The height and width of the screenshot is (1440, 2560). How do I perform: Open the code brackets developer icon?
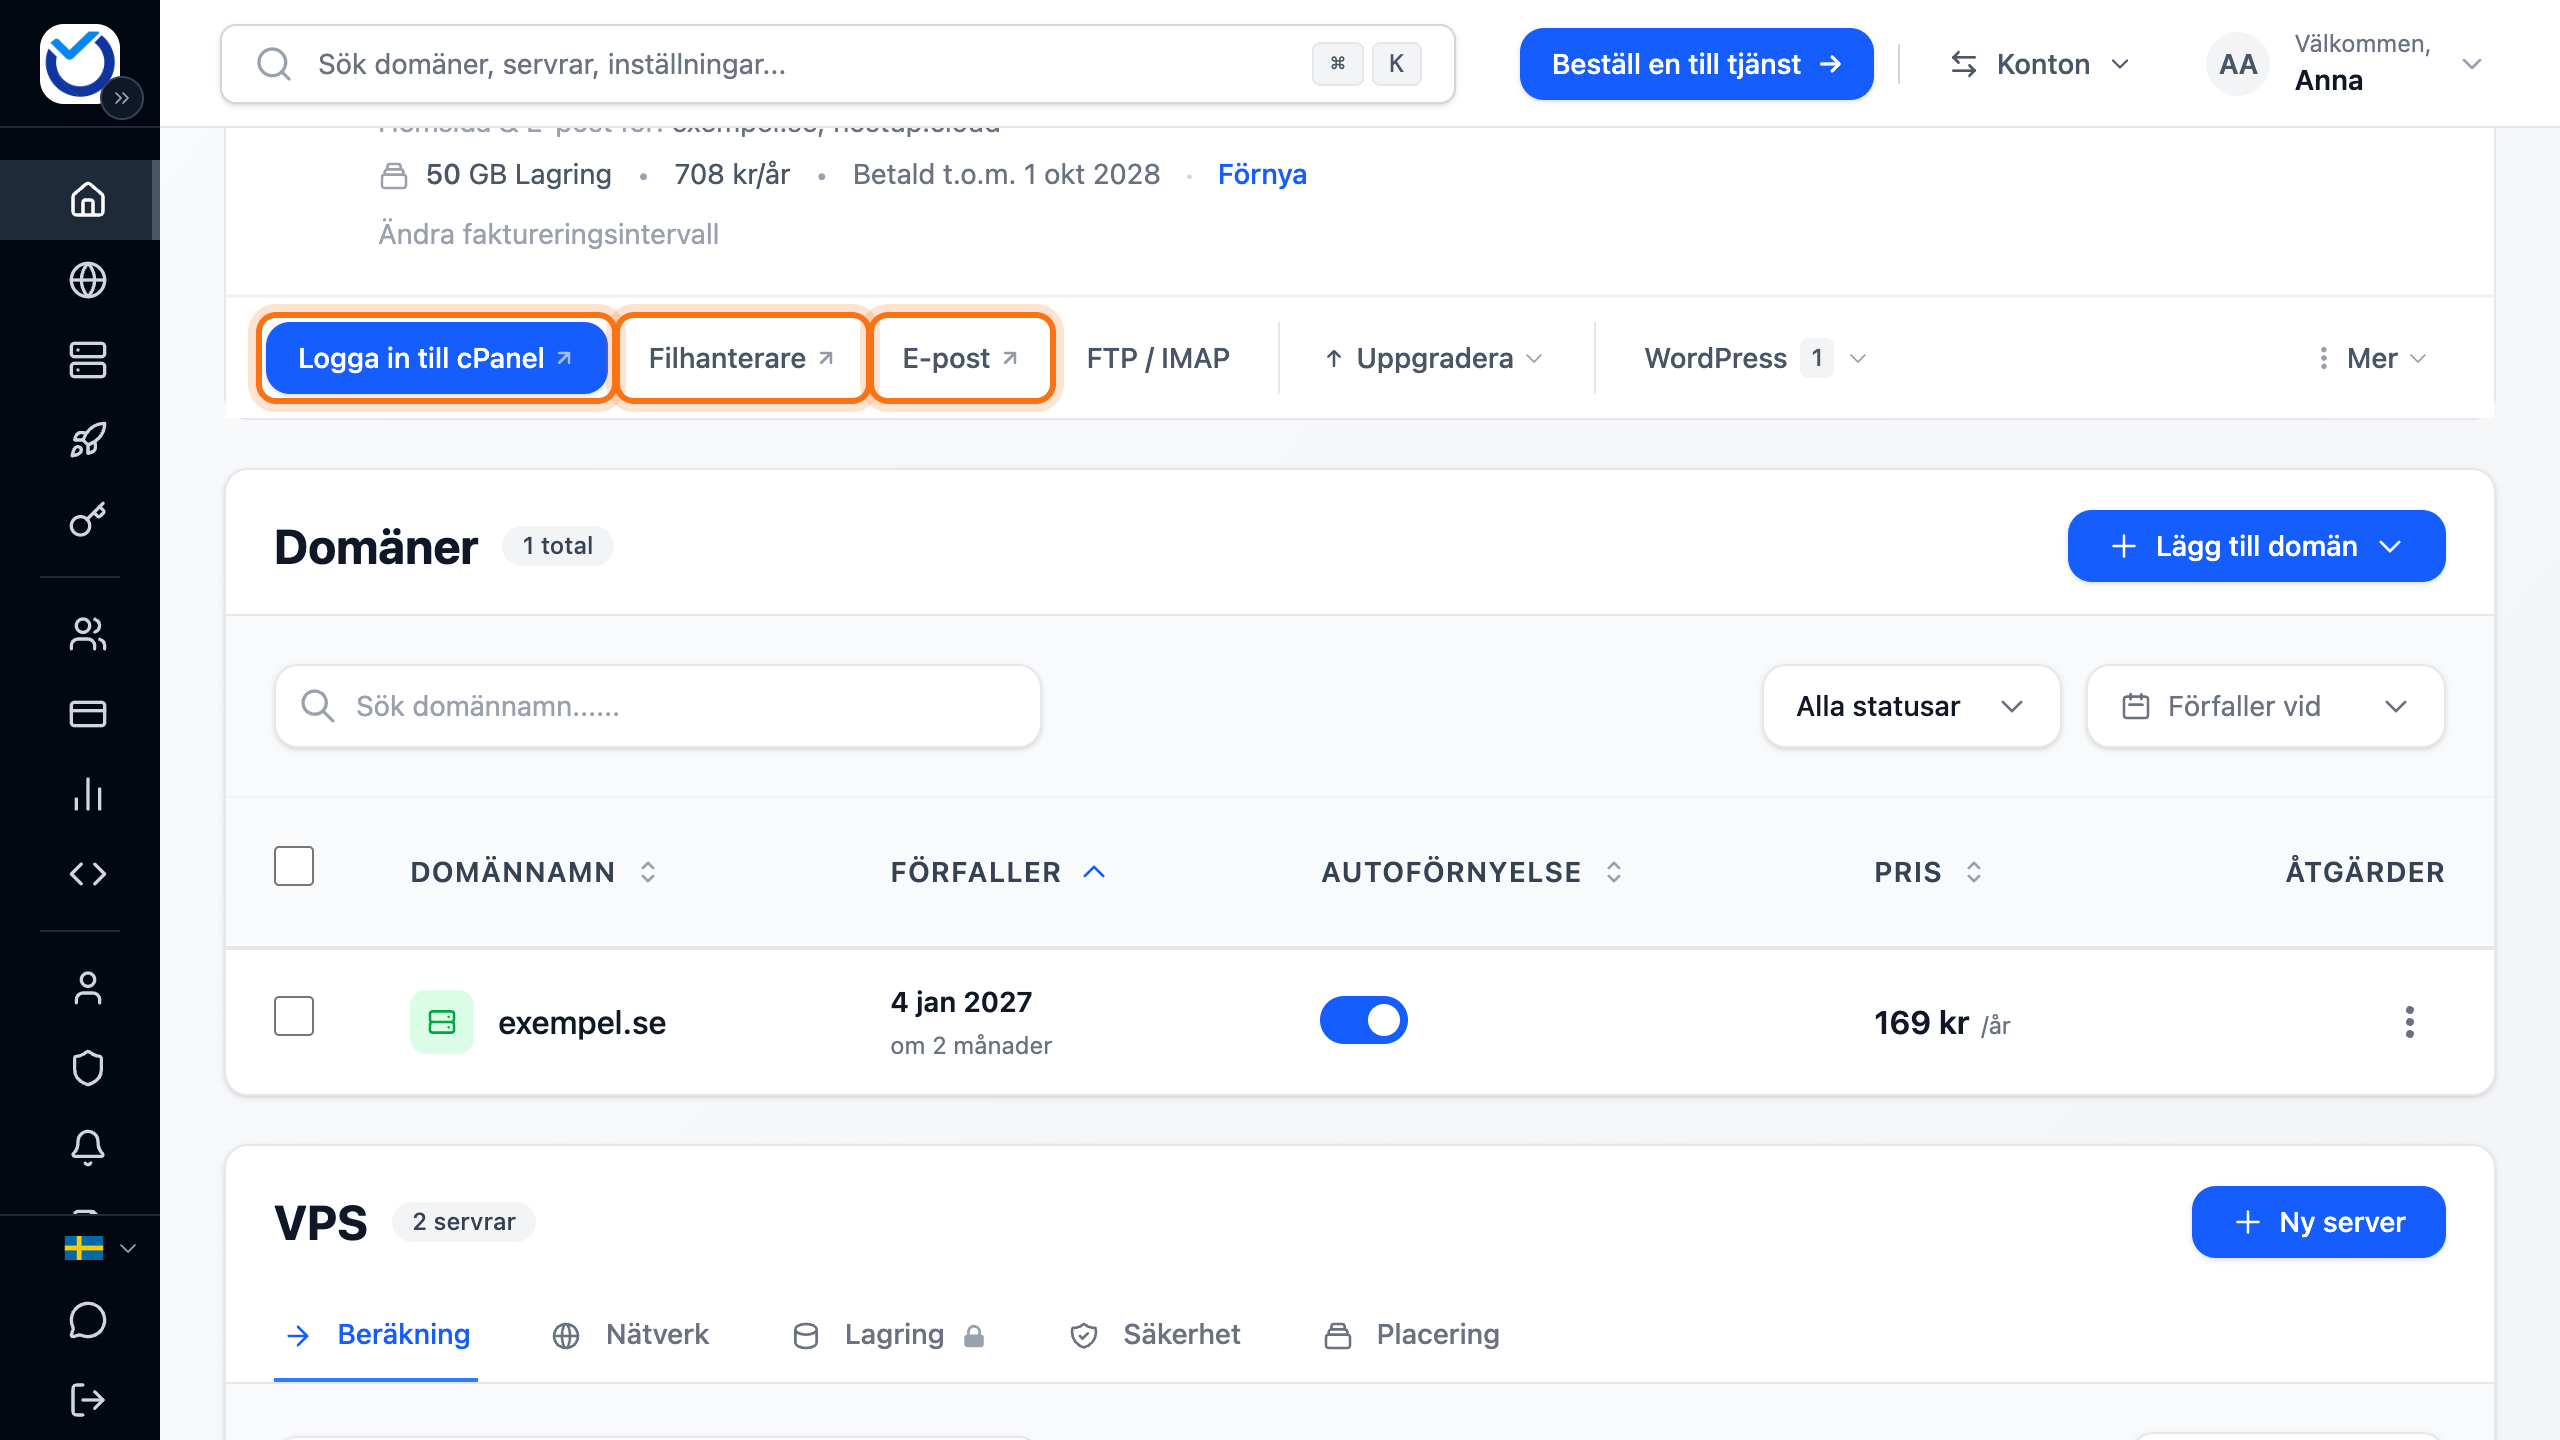coord(88,874)
